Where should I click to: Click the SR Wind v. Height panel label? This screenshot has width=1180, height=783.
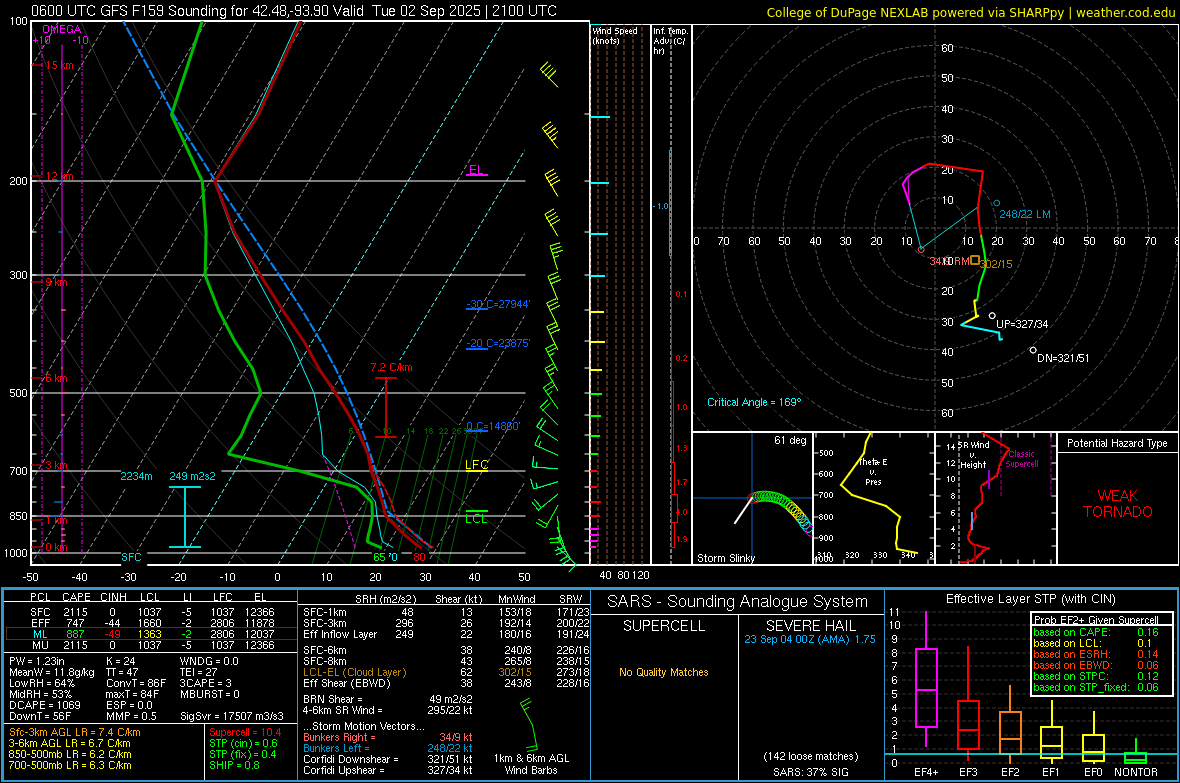click(973, 455)
